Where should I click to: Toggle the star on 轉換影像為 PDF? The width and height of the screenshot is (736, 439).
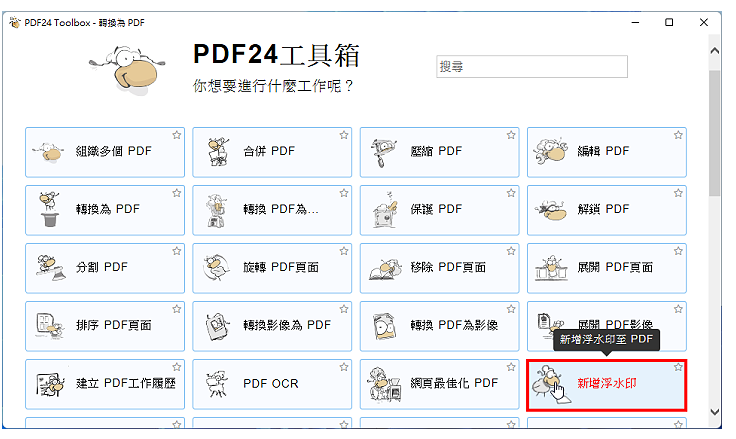[x=344, y=309]
